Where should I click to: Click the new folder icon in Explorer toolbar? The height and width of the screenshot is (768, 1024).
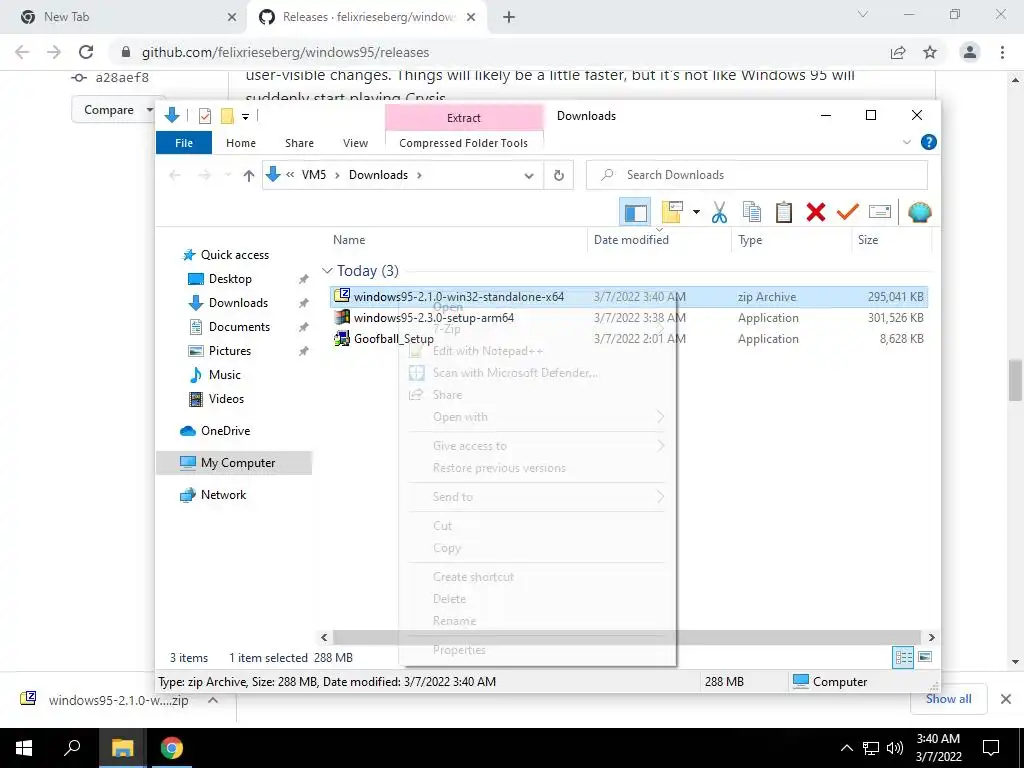point(672,212)
